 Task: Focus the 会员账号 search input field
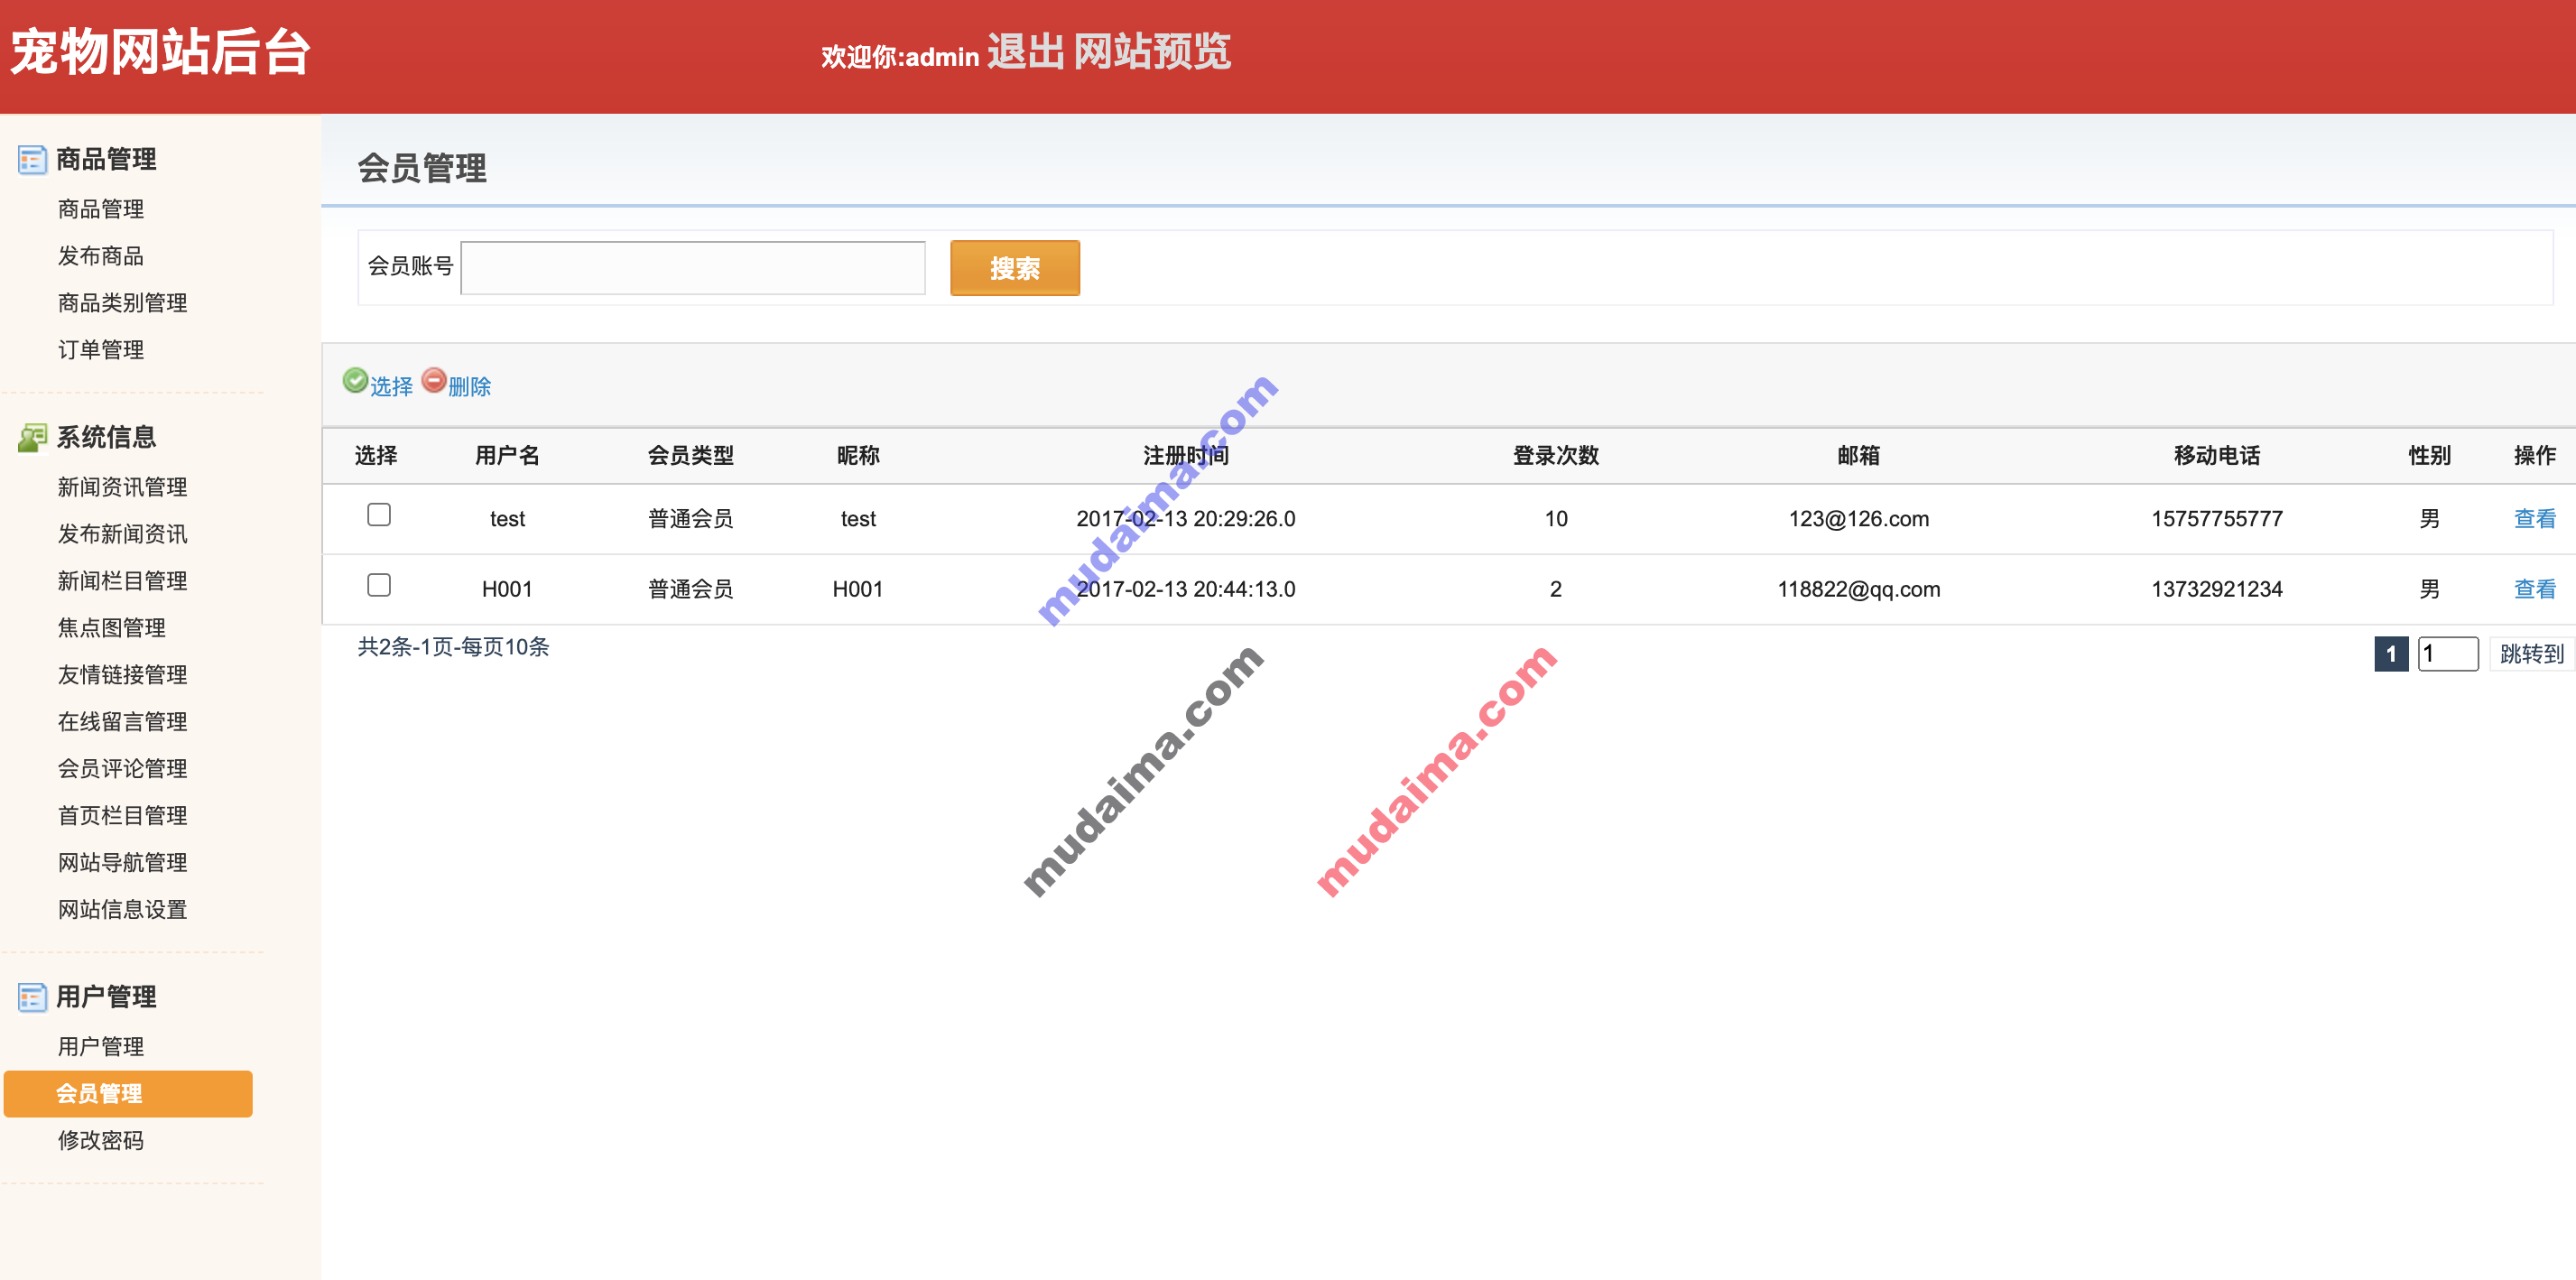(x=692, y=268)
